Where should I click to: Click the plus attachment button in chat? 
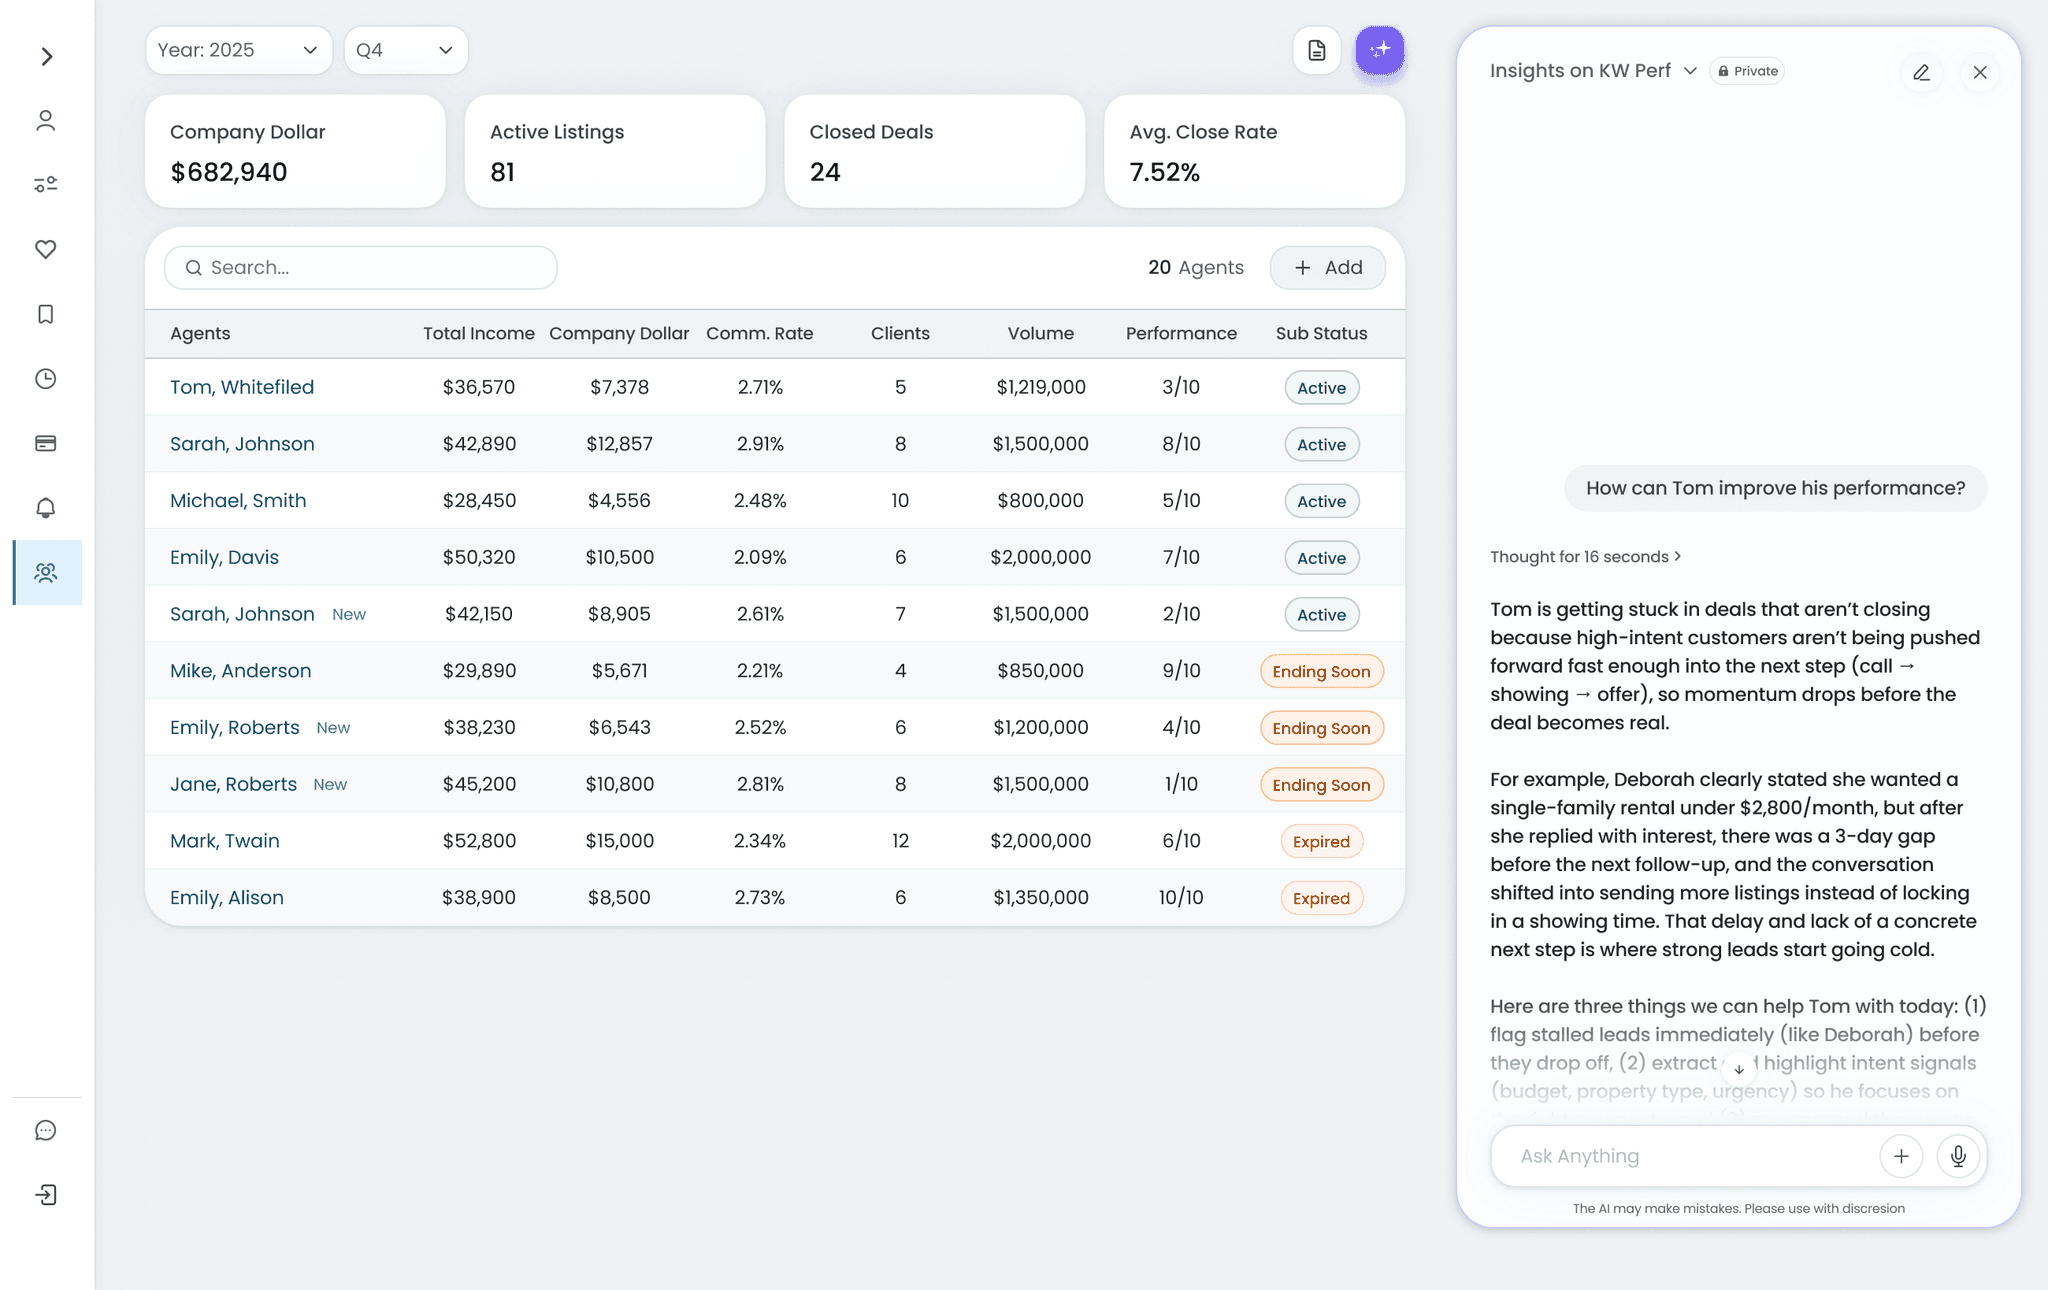pos(1901,1156)
